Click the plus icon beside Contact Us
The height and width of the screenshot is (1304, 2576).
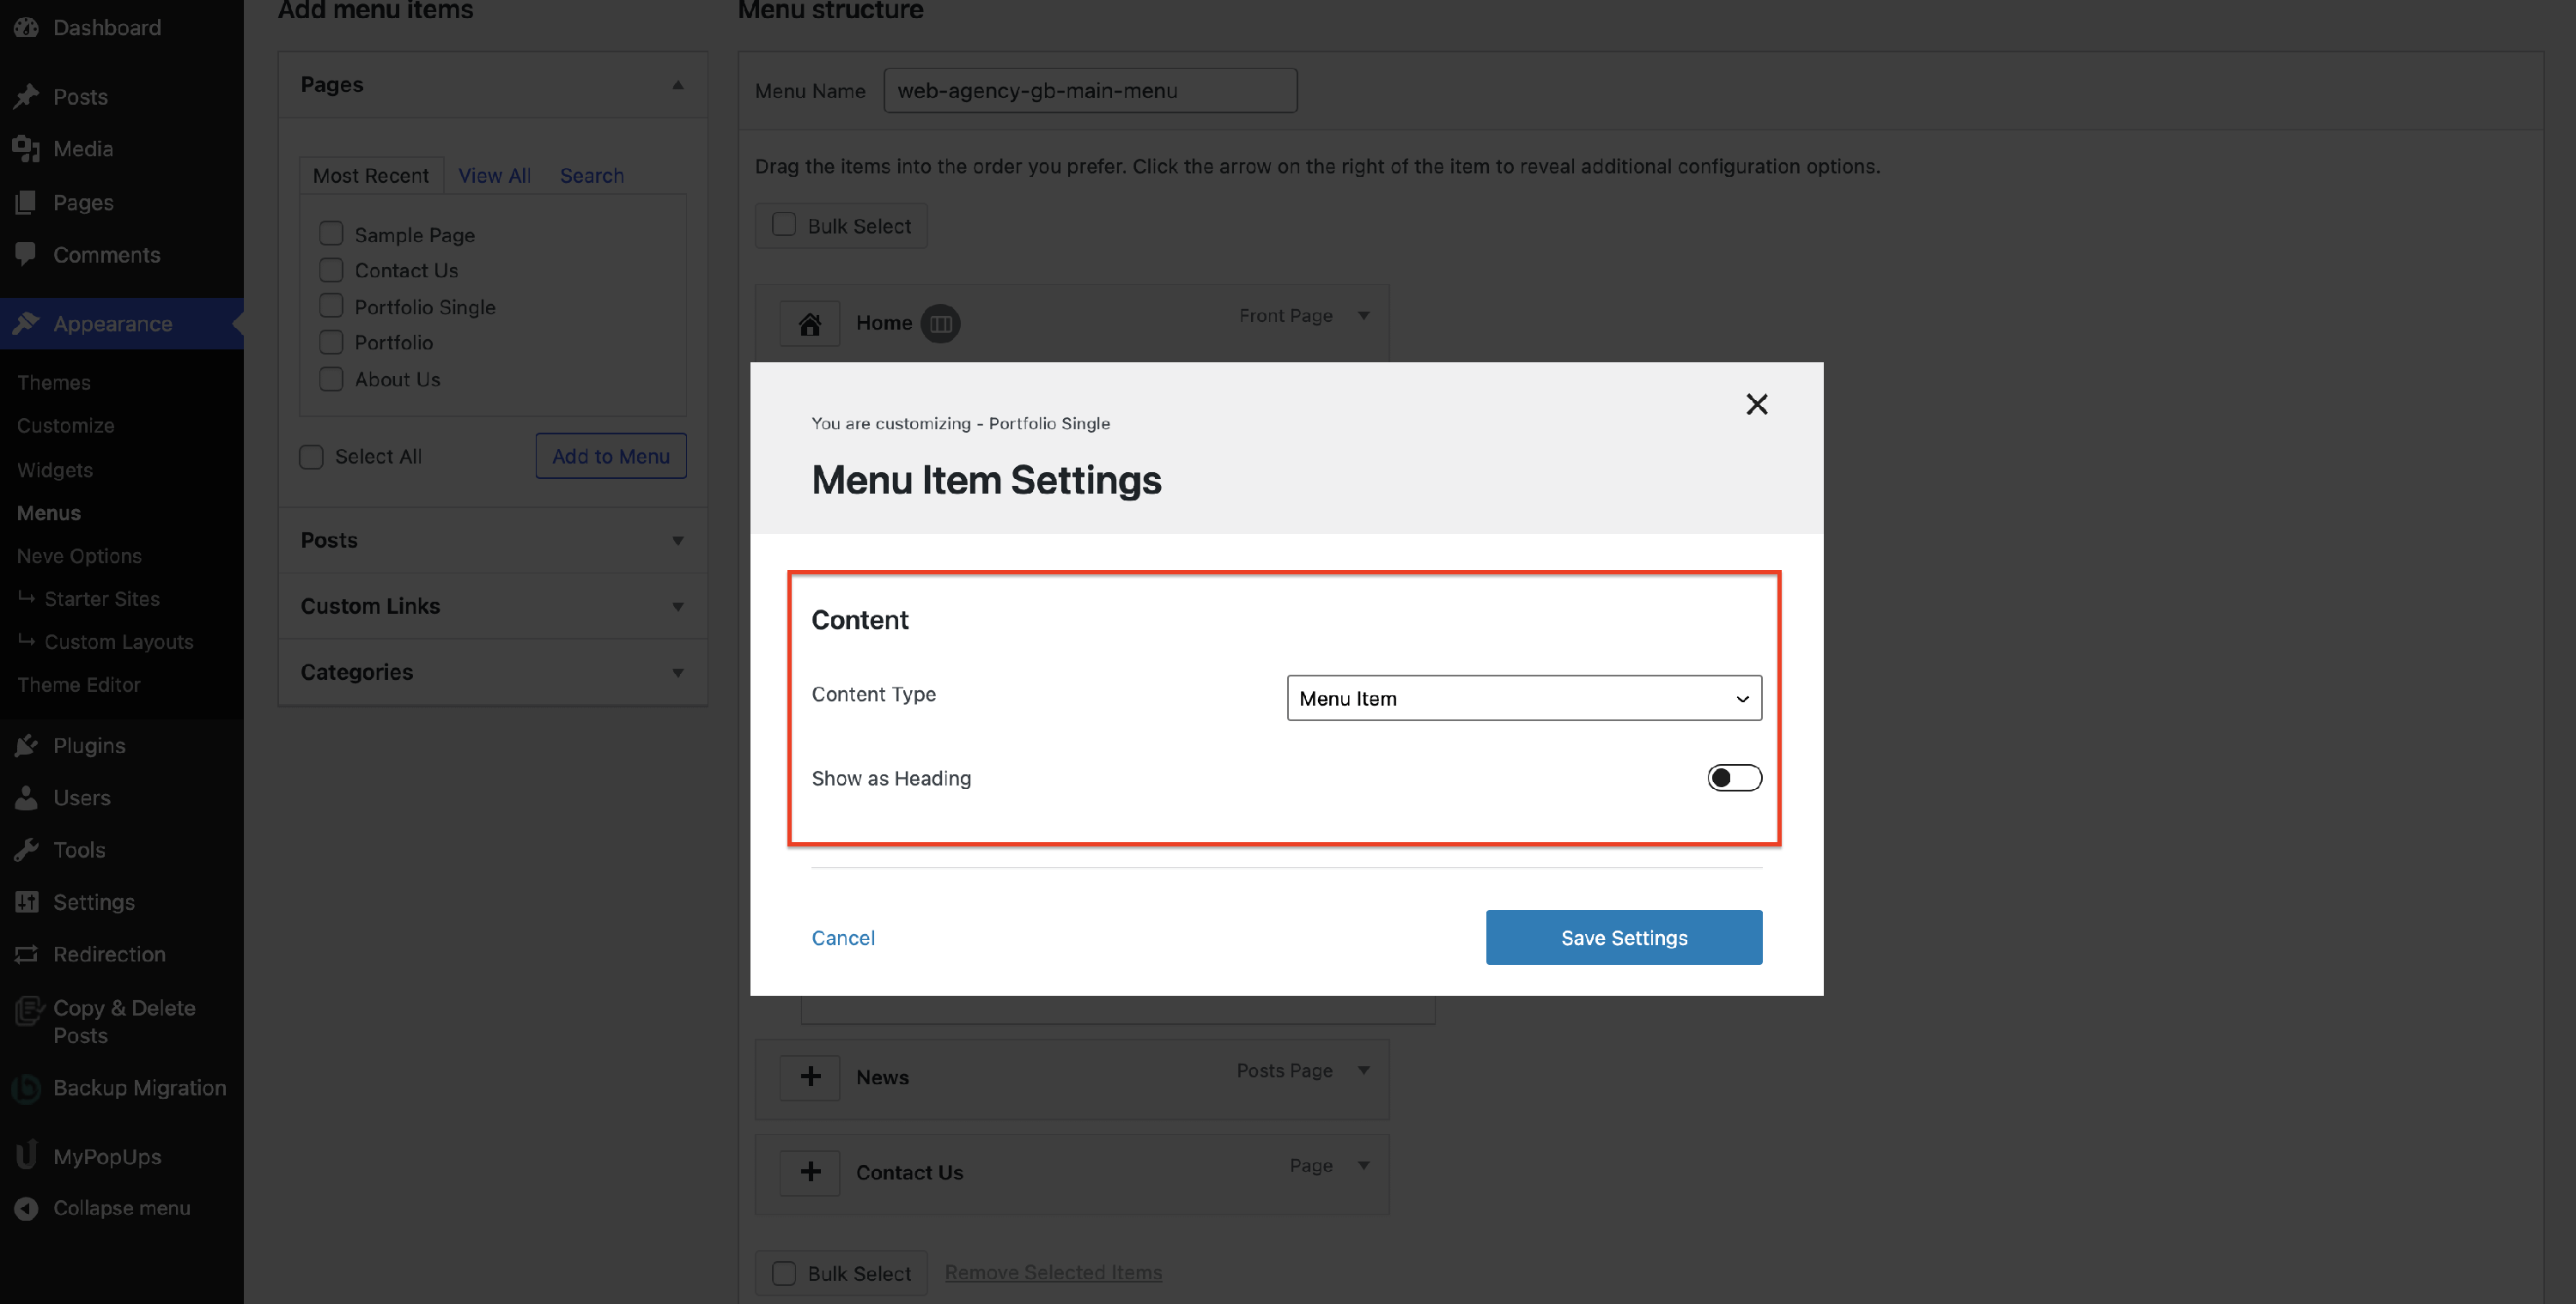809,1172
